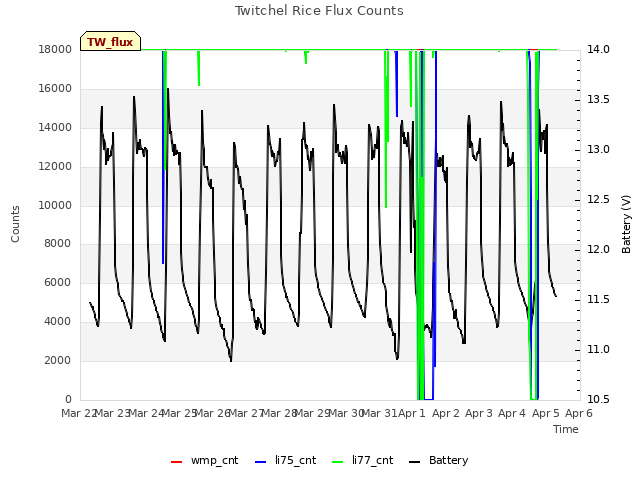Click the Apr 6 date tick label

point(578,413)
